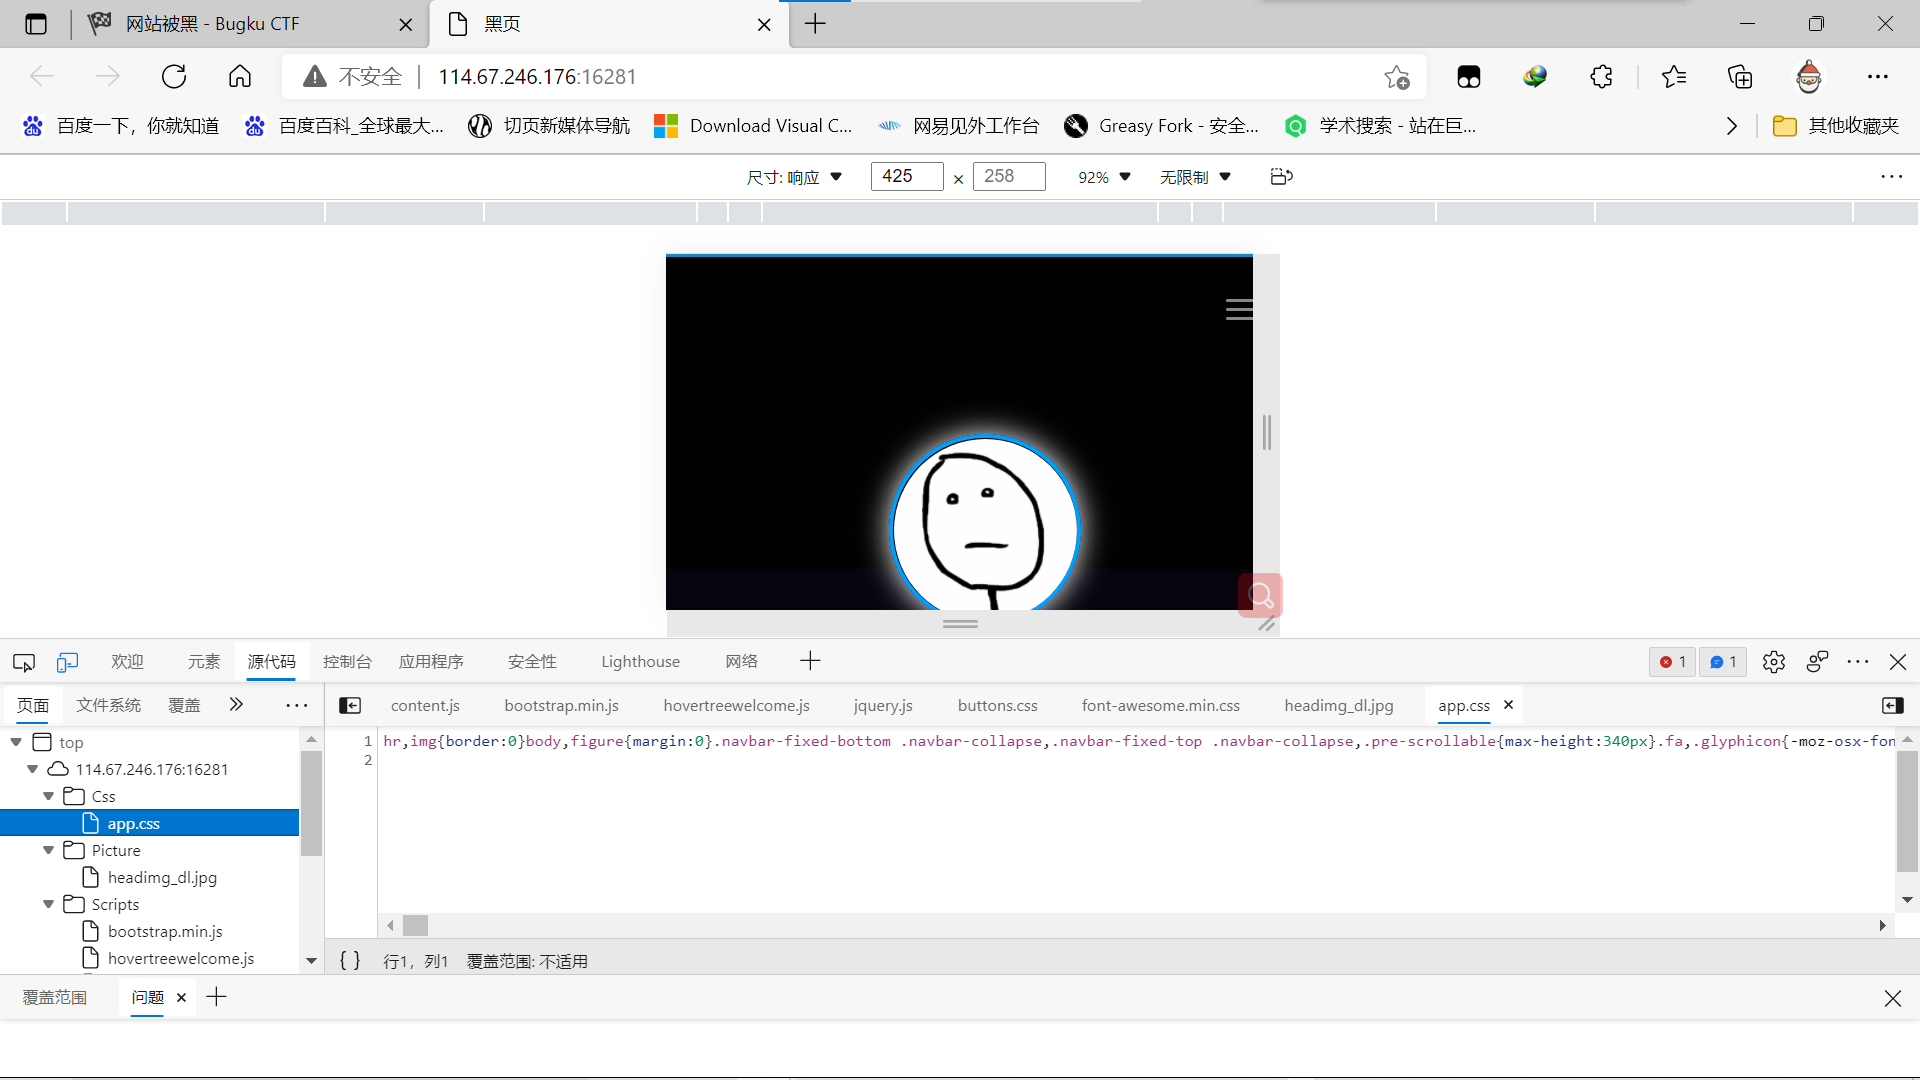1920x1080 pixels.
Task: Select the inspect element tool icon
Action: pyautogui.click(x=24, y=662)
